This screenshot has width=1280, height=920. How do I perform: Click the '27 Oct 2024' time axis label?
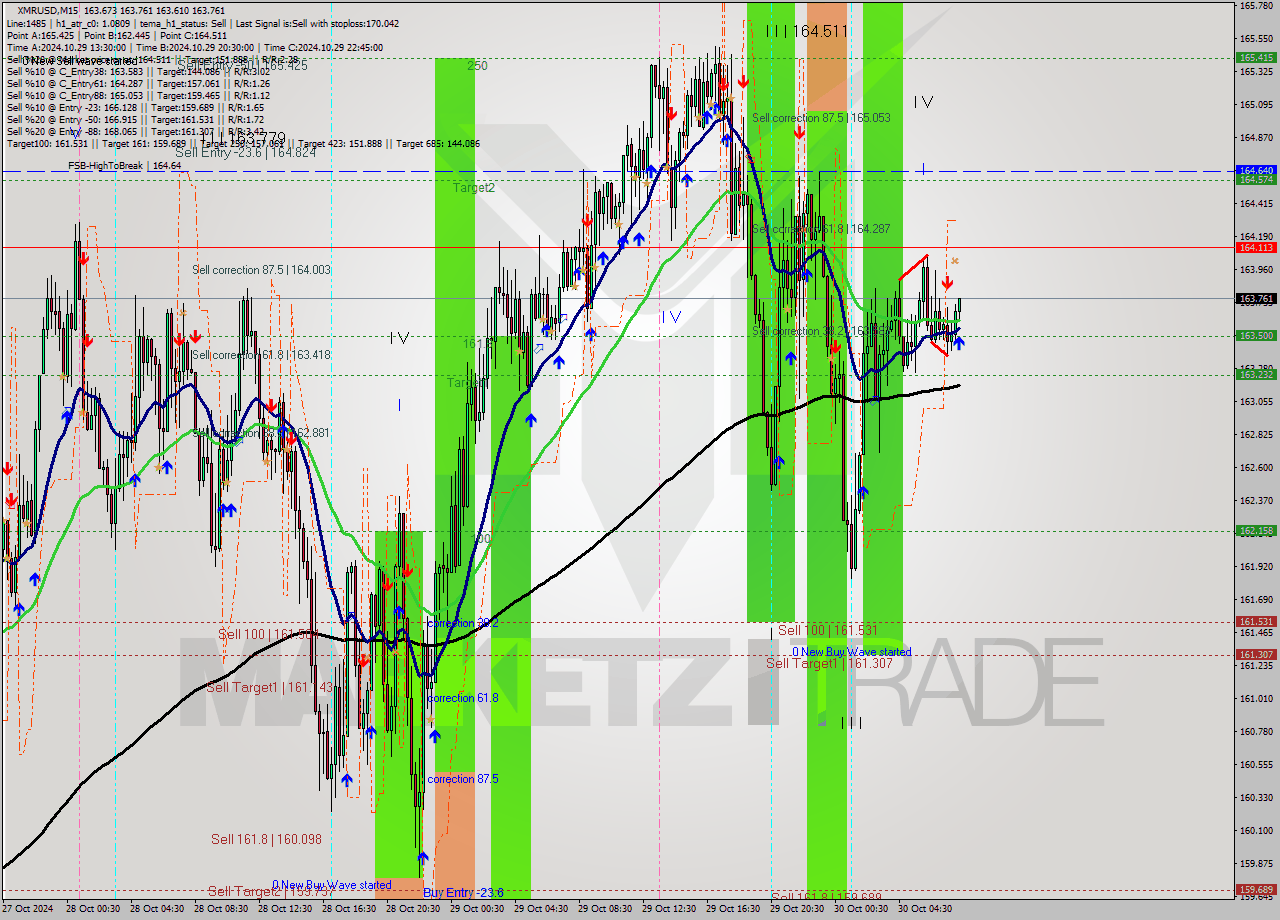26,909
